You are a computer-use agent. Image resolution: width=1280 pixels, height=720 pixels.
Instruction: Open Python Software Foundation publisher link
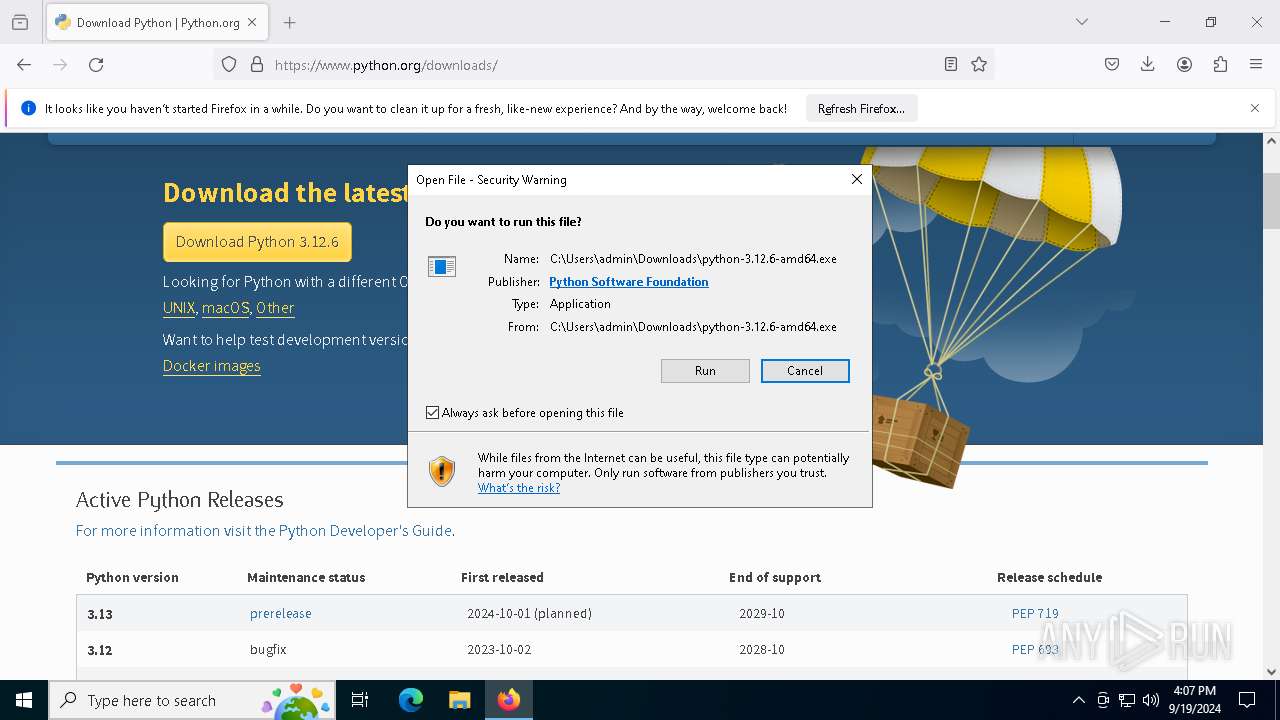(629, 282)
